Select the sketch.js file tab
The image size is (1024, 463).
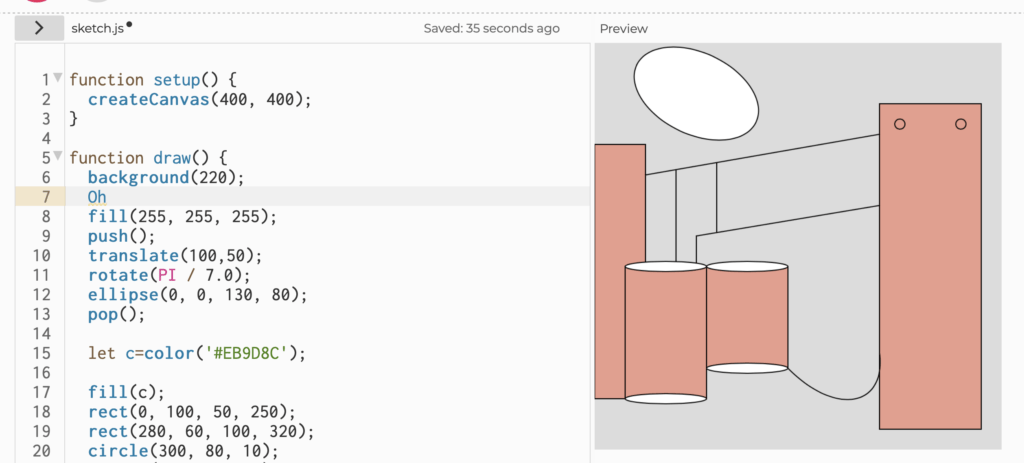(97, 28)
